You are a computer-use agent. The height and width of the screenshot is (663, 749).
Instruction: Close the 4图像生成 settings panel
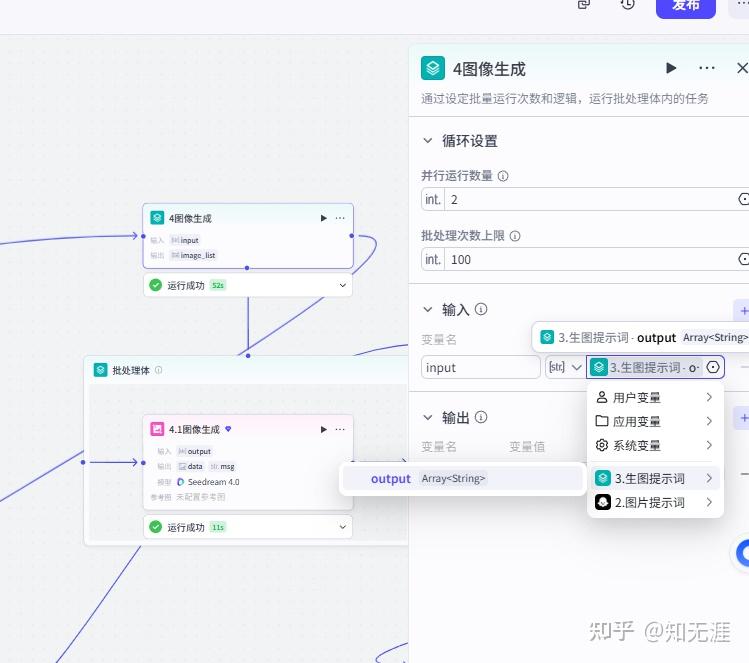[x=742, y=68]
